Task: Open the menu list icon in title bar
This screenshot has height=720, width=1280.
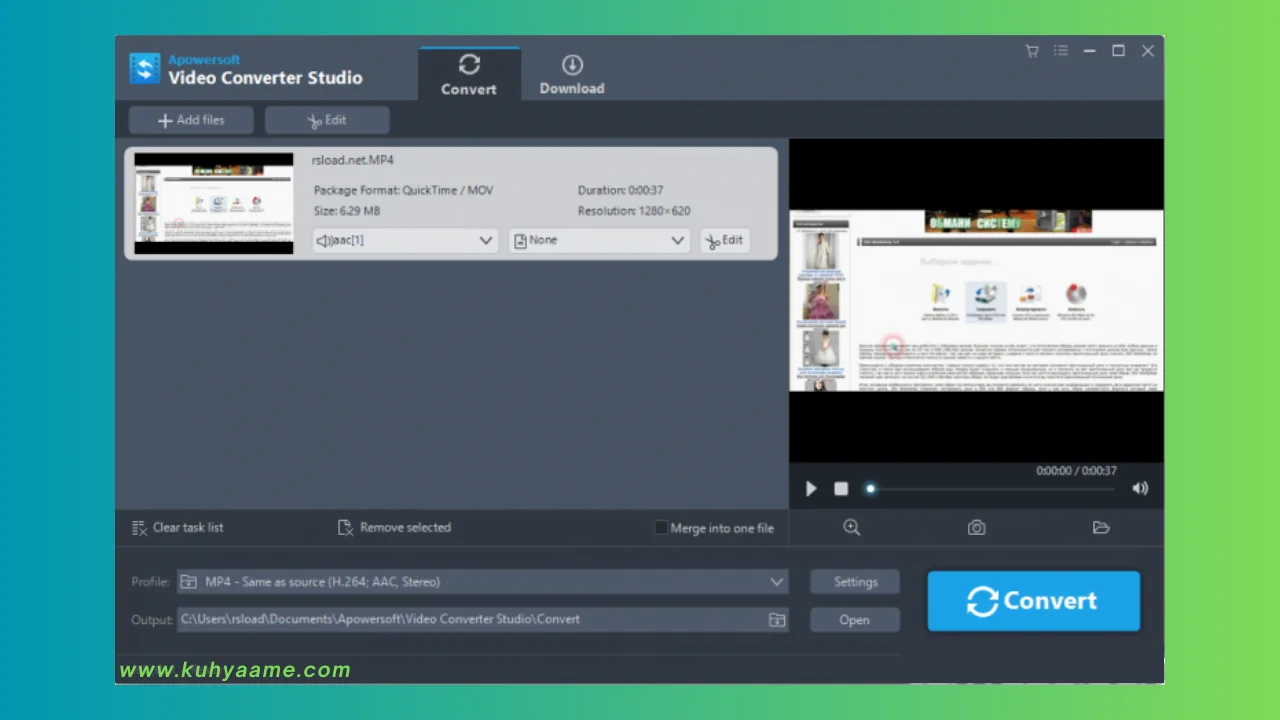Action: point(1061,51)
